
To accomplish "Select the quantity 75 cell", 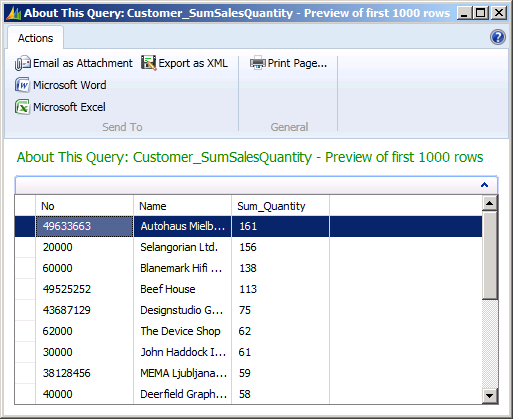I will (x=280, y=310).
